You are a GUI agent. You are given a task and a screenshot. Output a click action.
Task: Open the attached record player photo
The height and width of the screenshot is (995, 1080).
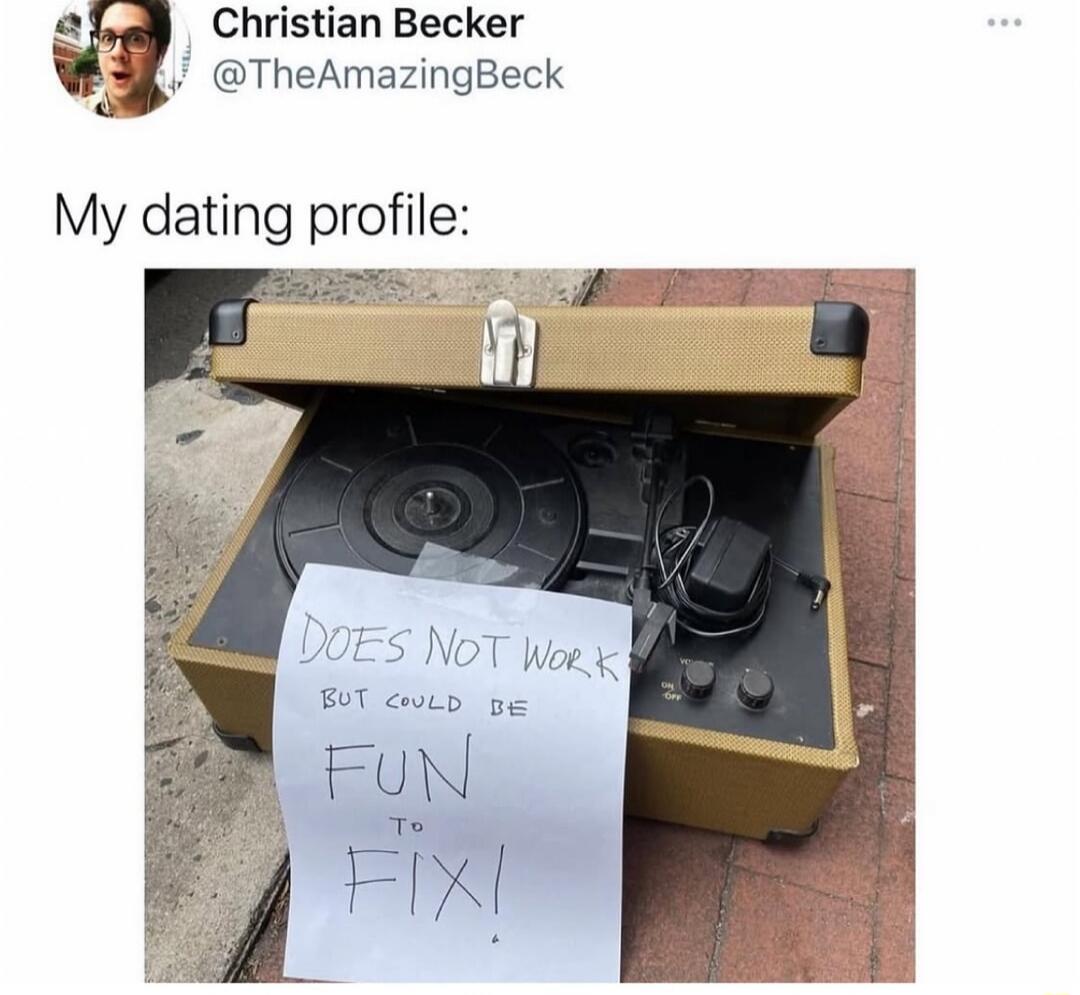[529, 625]
